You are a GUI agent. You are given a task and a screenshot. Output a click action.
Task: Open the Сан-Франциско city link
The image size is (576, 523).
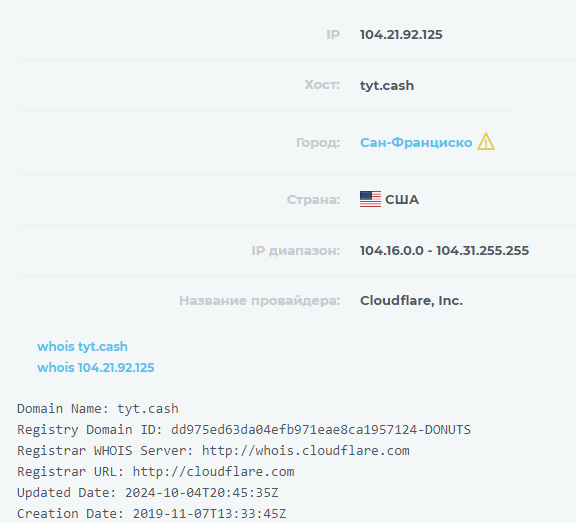(416, 142)
